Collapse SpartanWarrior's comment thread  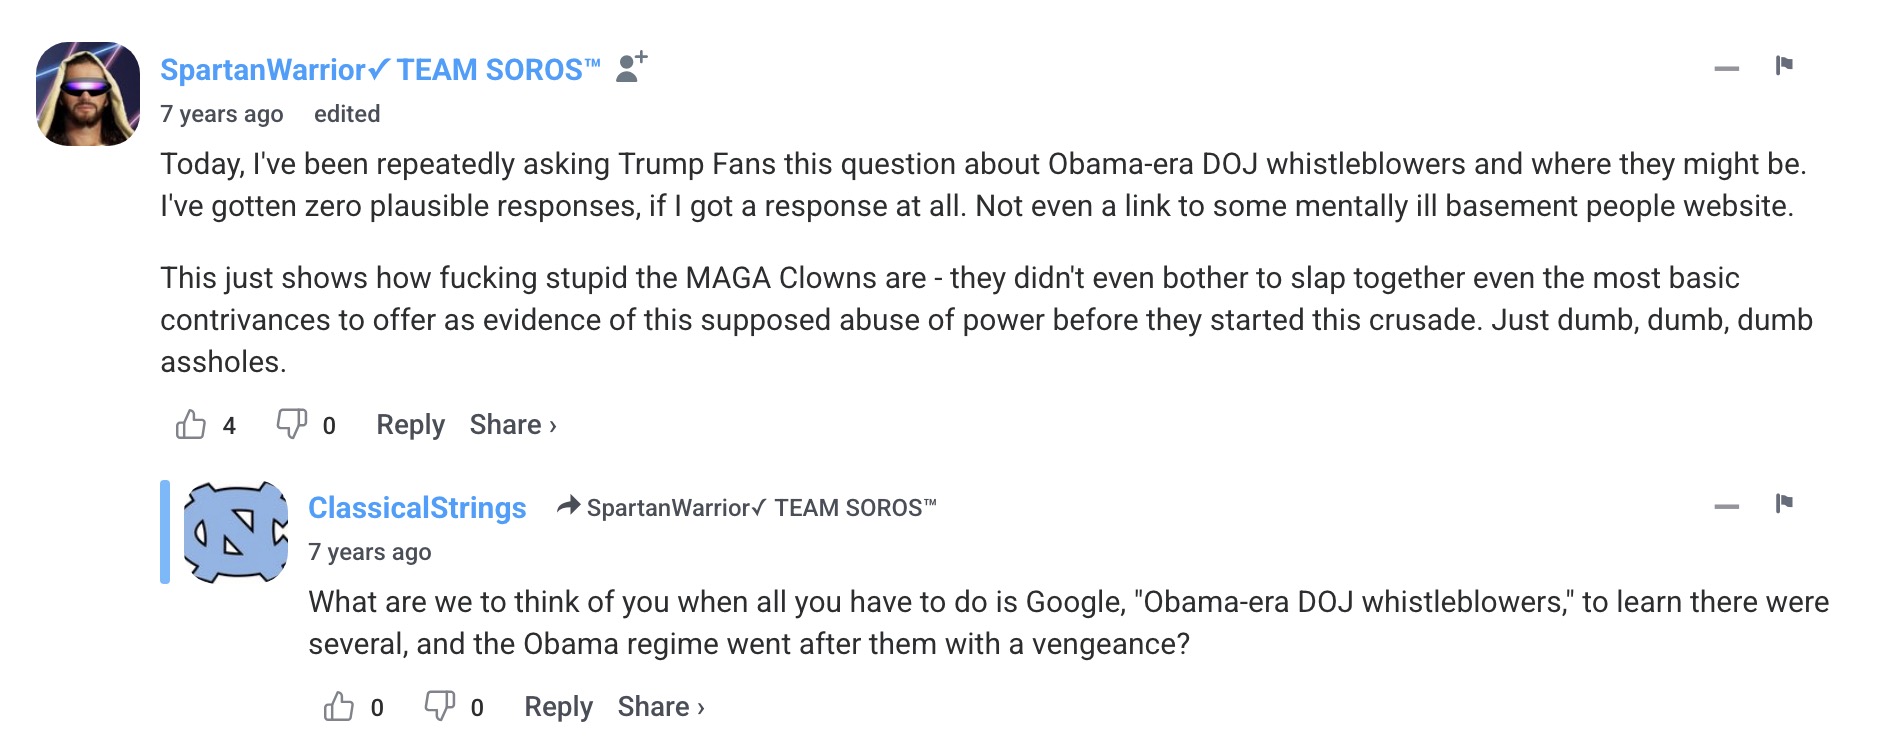point(1726,69)
